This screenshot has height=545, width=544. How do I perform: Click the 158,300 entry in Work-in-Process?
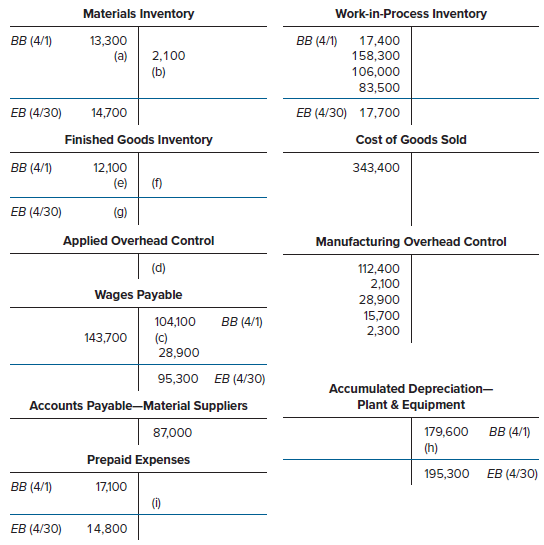[376, 56]
